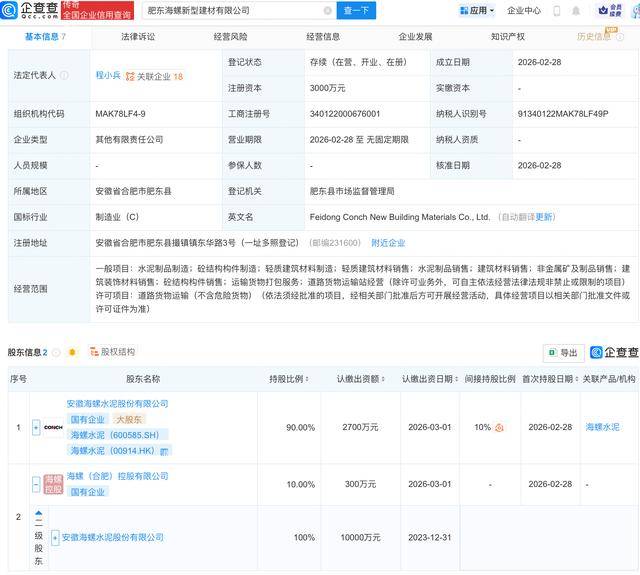This screenshot has height=575, width=640.
Task: Toggle the orange dot shareholder view switch
Action: [71, 353]
